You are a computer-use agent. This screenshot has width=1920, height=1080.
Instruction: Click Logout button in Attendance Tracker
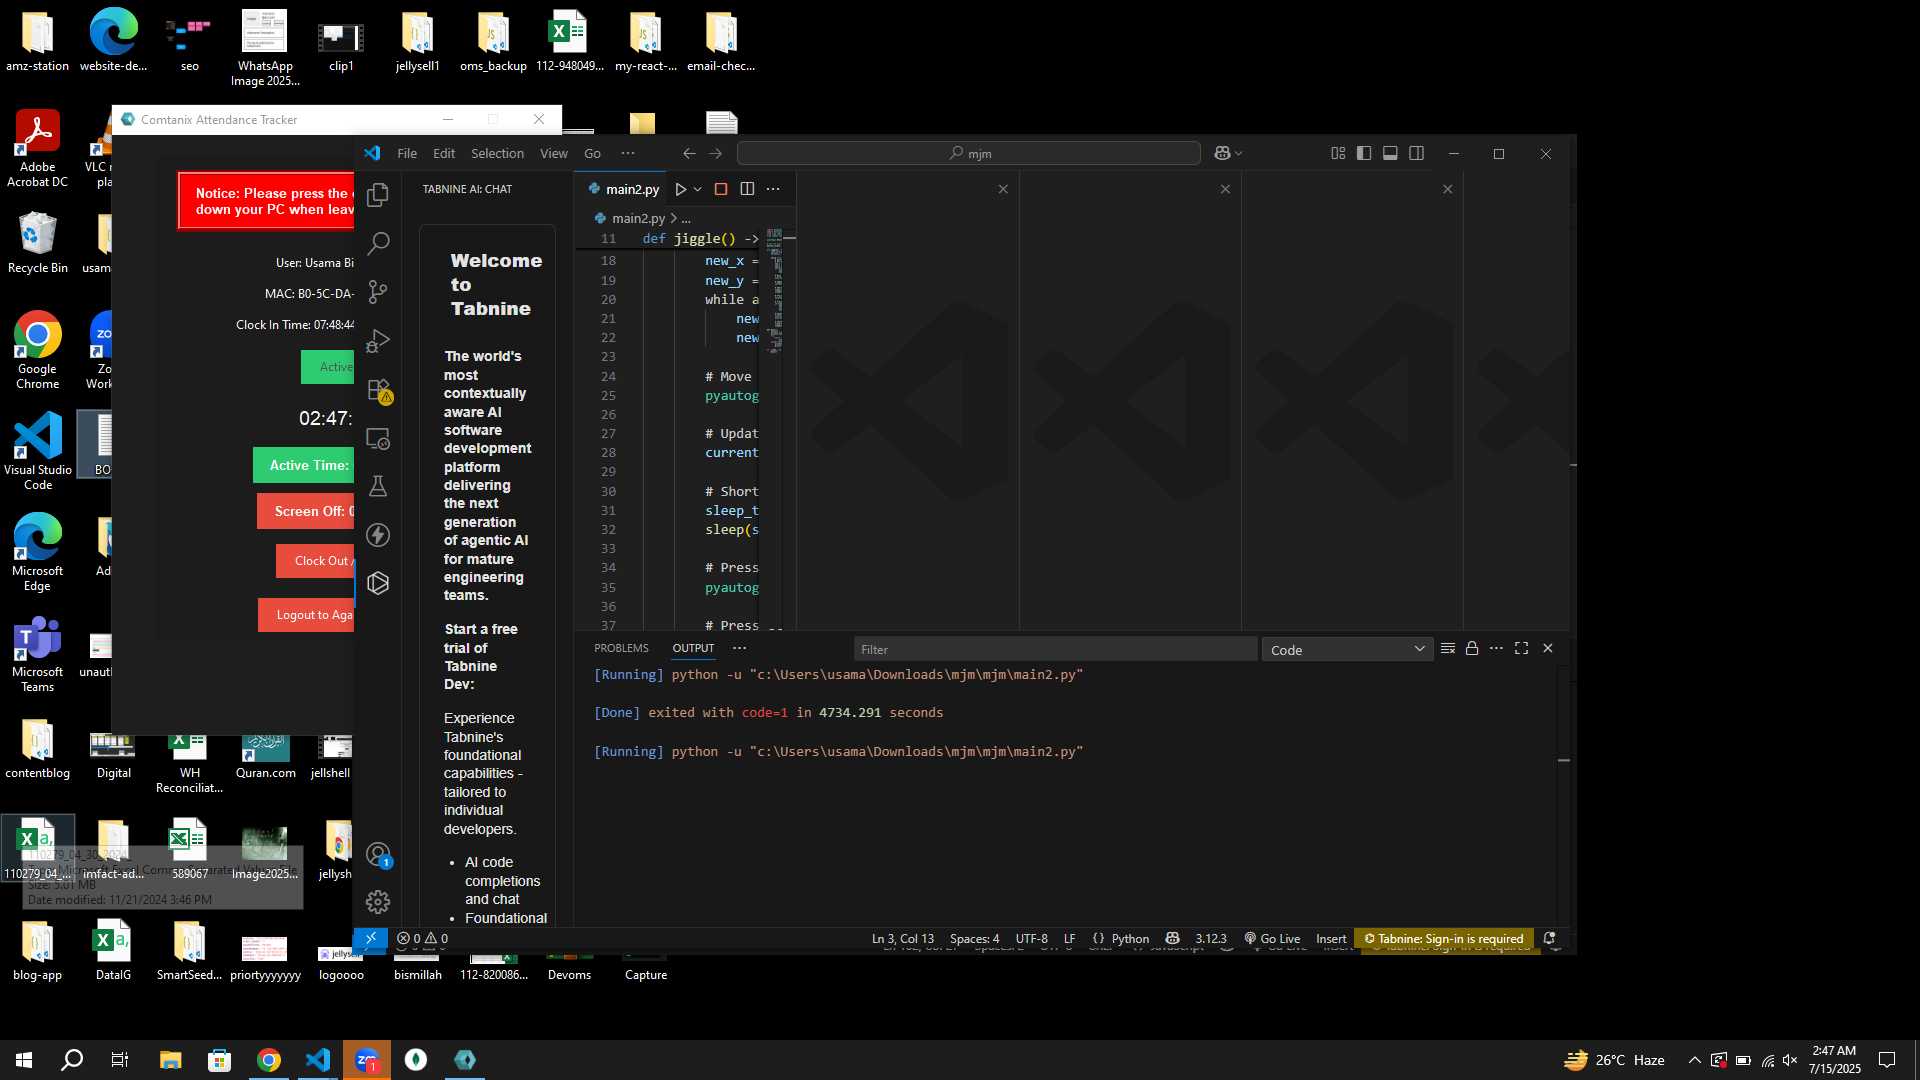(x=307, y=615)
